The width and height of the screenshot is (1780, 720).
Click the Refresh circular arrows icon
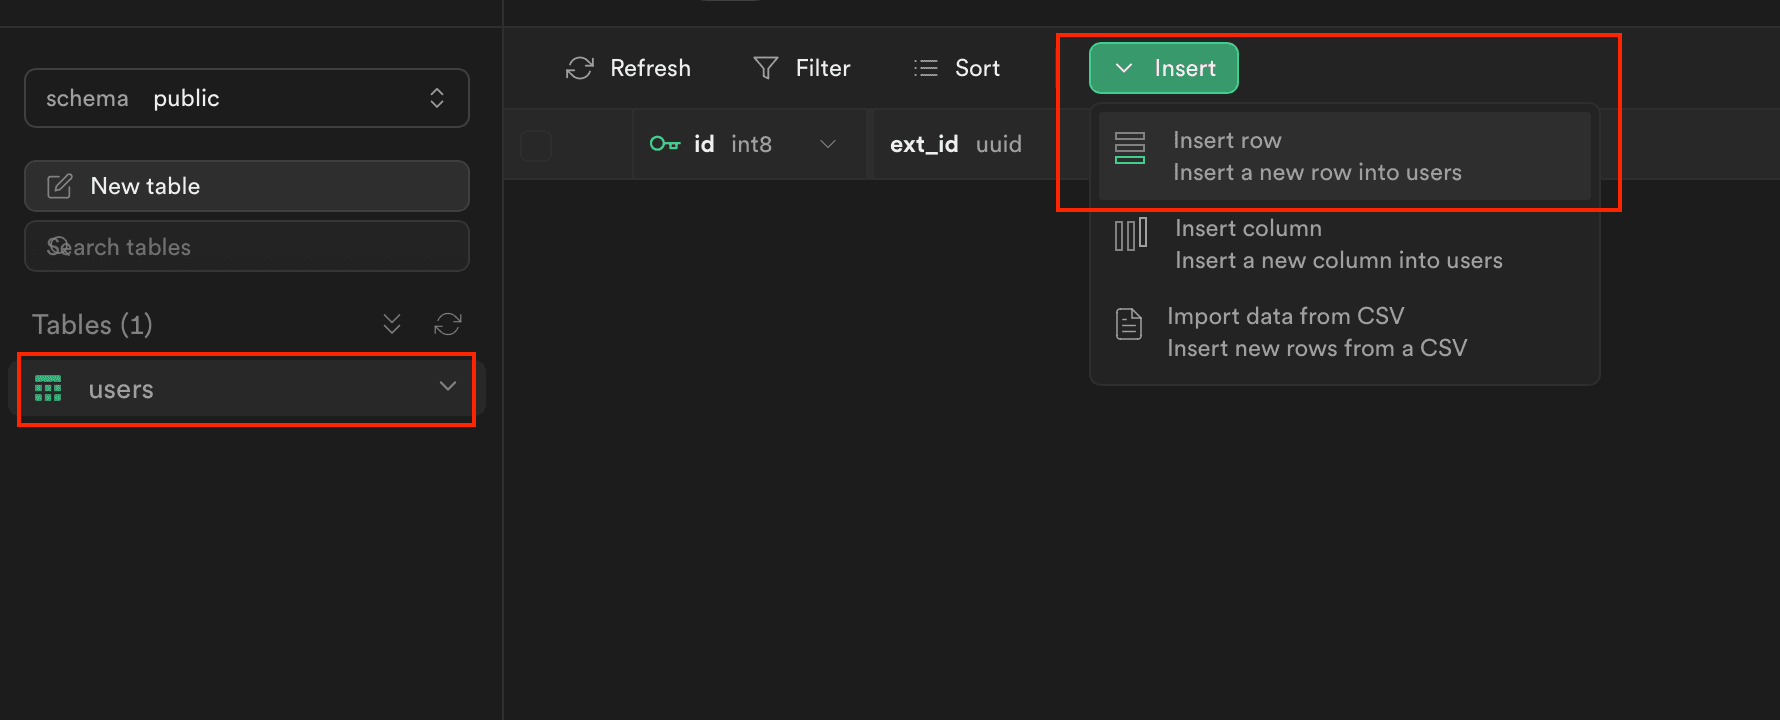[580, 68]
